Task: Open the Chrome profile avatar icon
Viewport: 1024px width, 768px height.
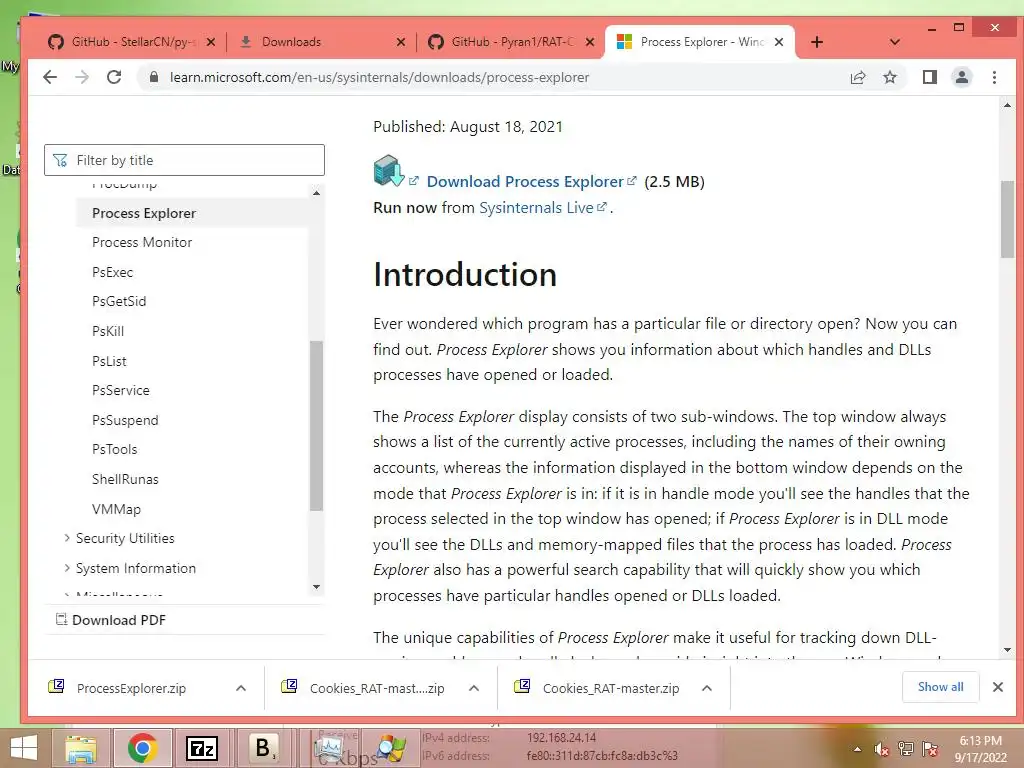Action: click(961, 77)
